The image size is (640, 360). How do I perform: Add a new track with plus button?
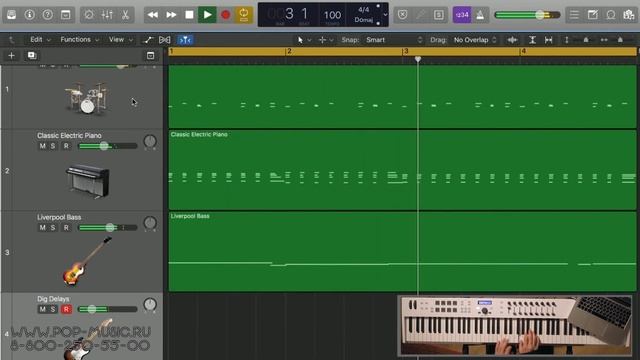pos(11,55)
